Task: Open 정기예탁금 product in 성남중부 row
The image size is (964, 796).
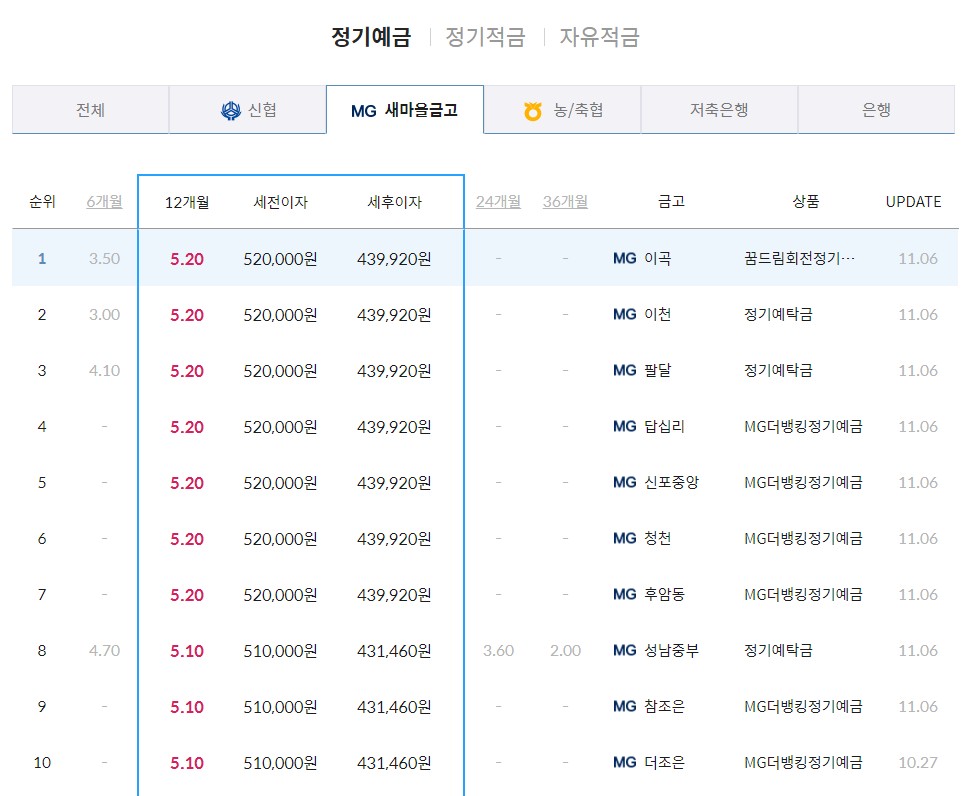Action: 778,650
